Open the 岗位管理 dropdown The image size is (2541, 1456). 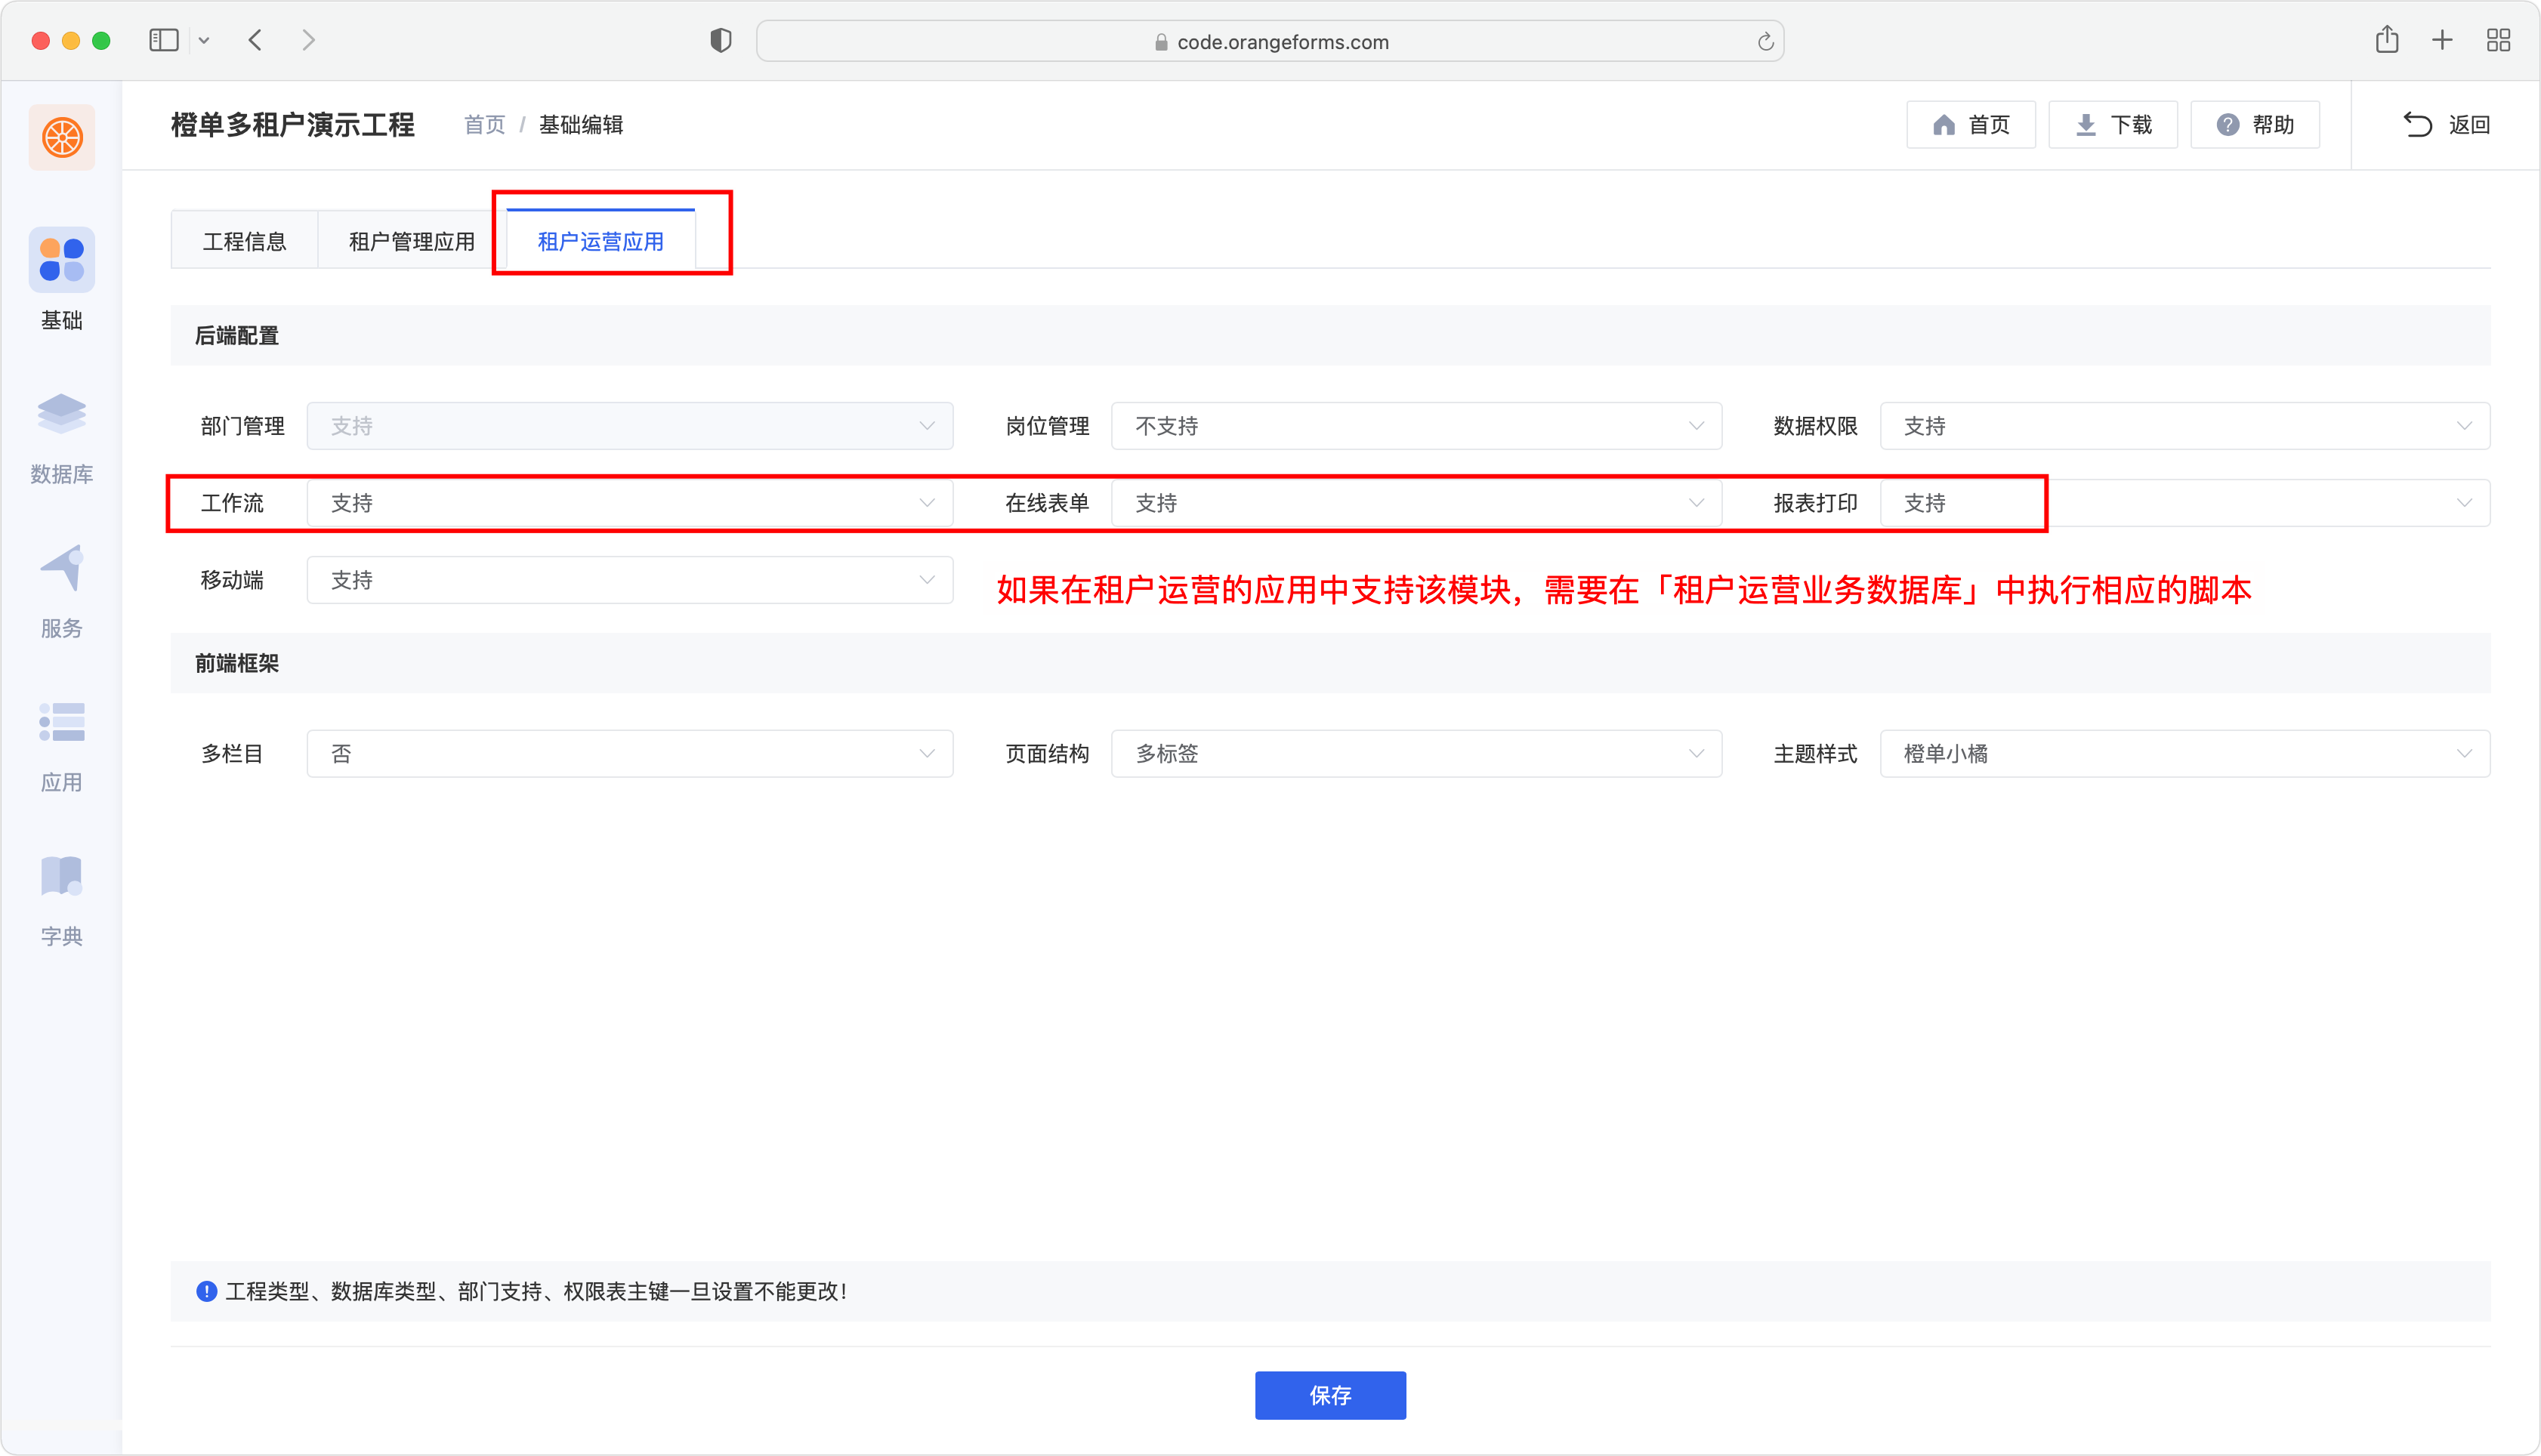tap(1416, 426)
